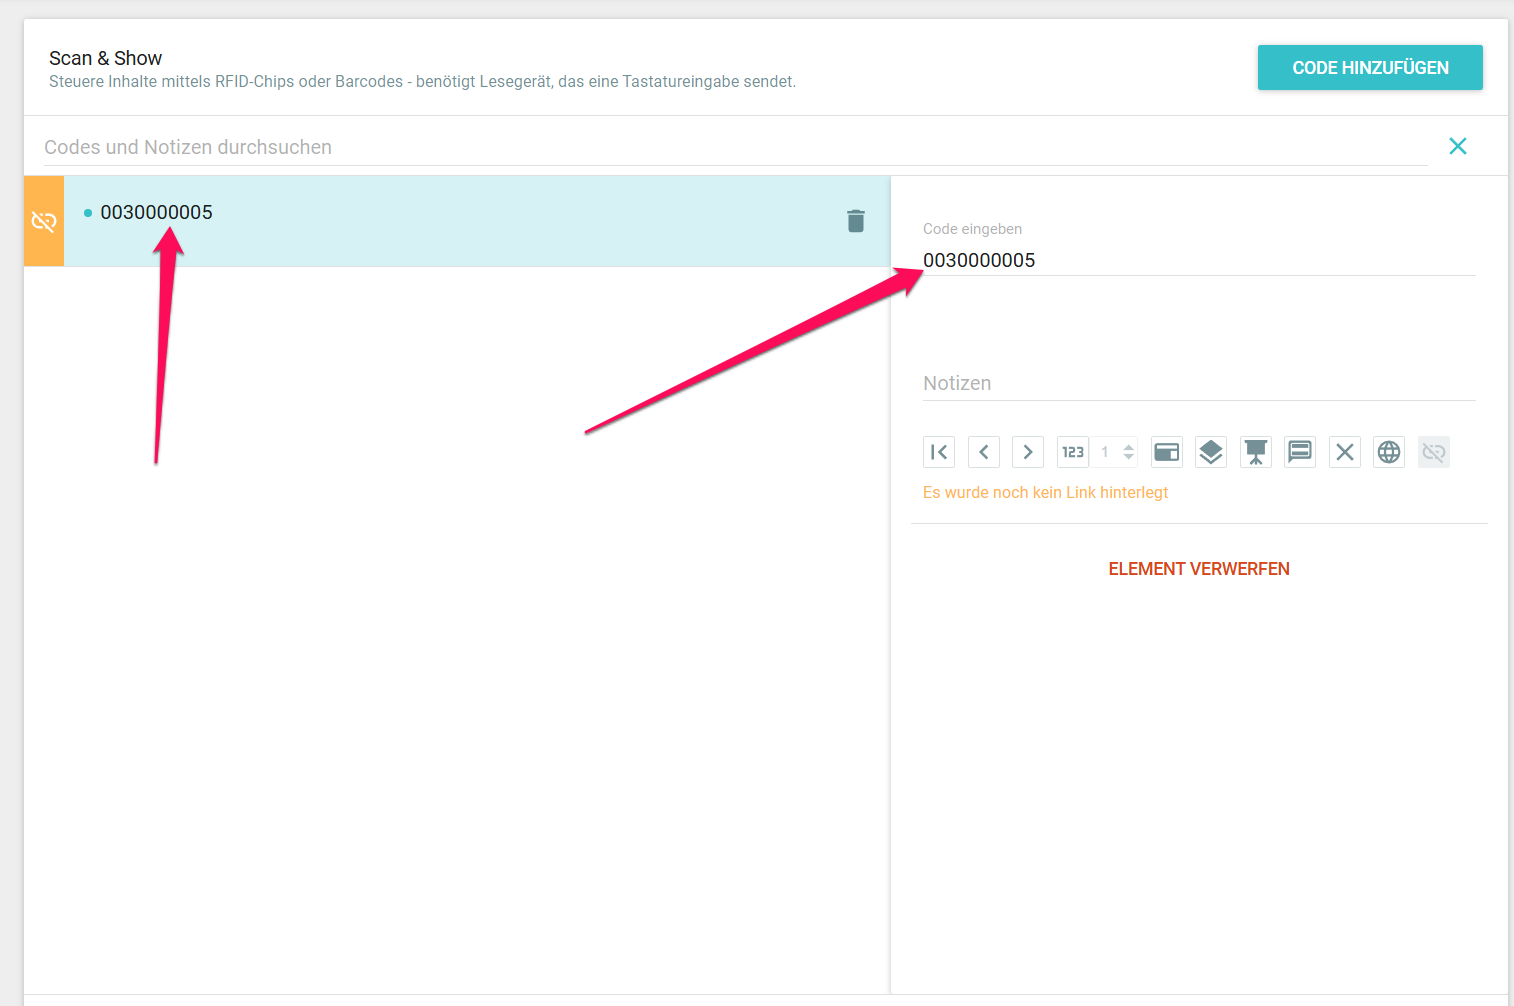Click the presentation easel icon
1514x1006 pixels.
1256,452
